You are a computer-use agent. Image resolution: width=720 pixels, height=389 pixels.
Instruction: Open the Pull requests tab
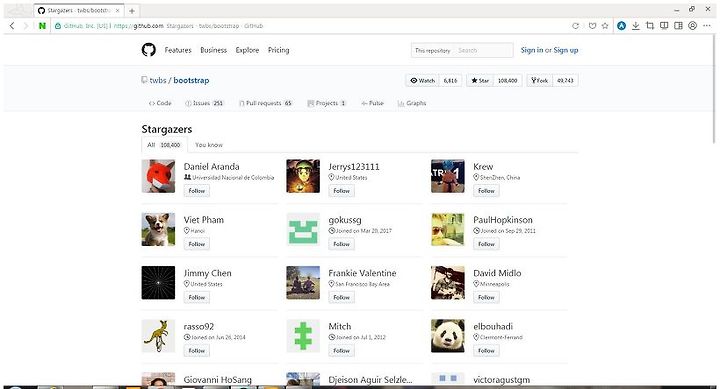pos(266,103)
